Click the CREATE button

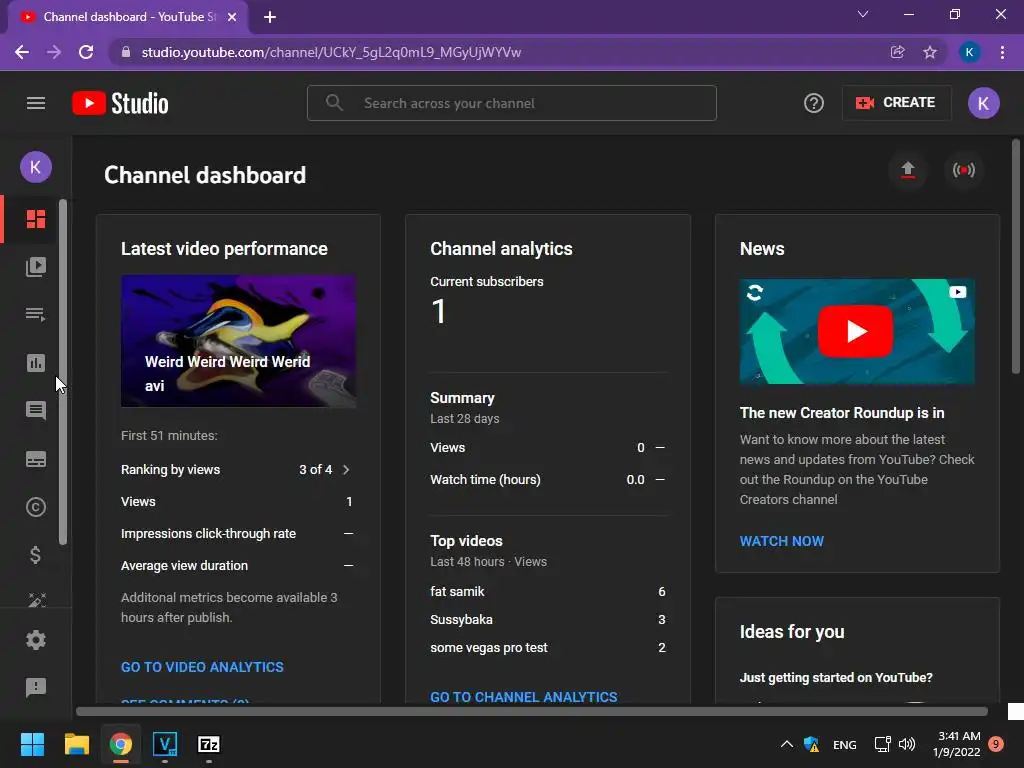point(896,103)
